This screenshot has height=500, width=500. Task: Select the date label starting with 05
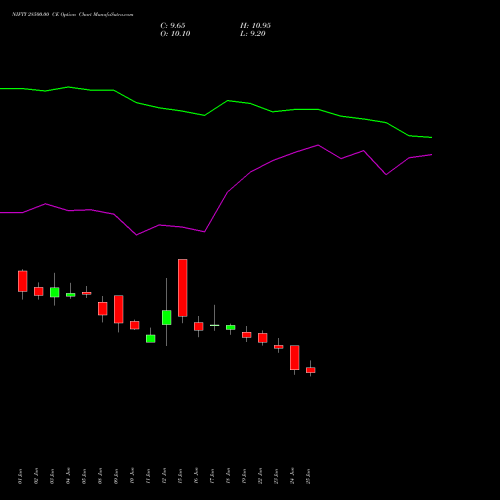click(x=84, y=476)
